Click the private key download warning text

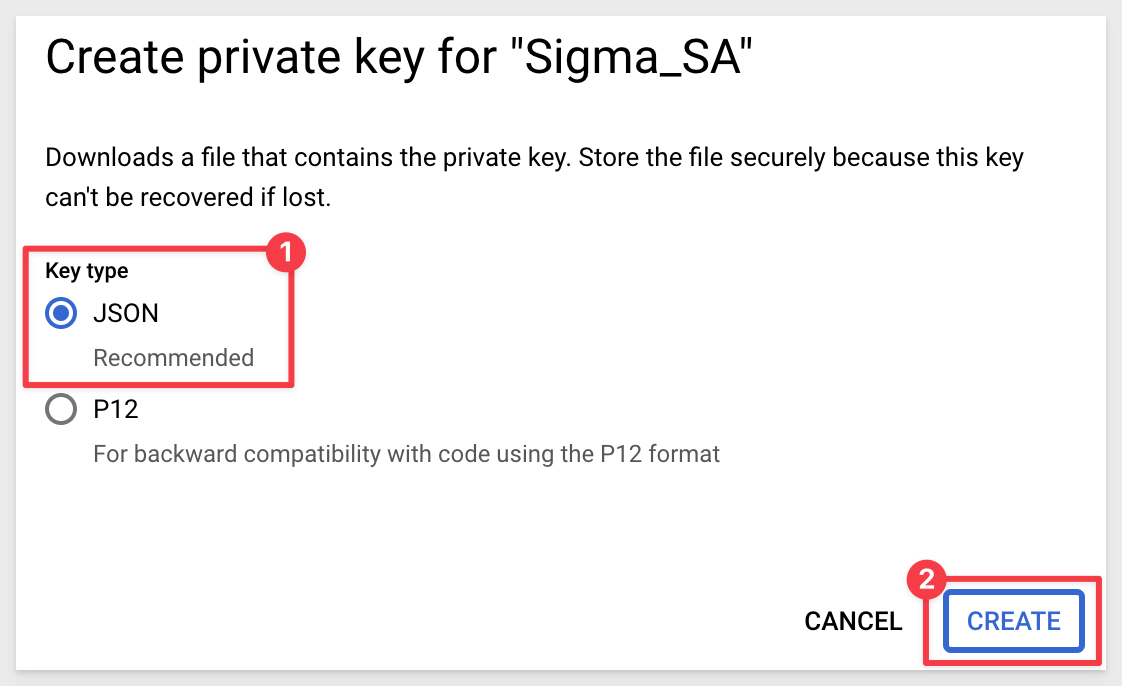(x=535, y=177)
